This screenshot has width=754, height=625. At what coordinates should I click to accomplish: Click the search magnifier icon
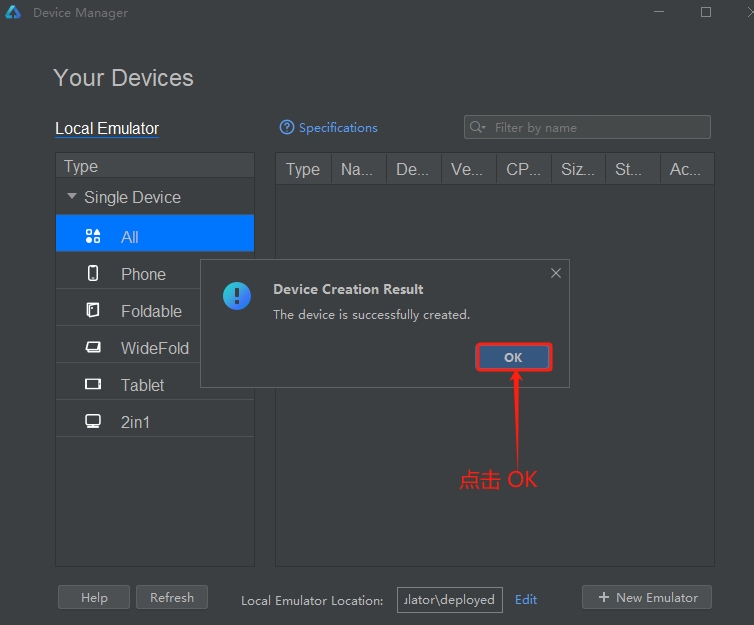[x=477, y=127]
